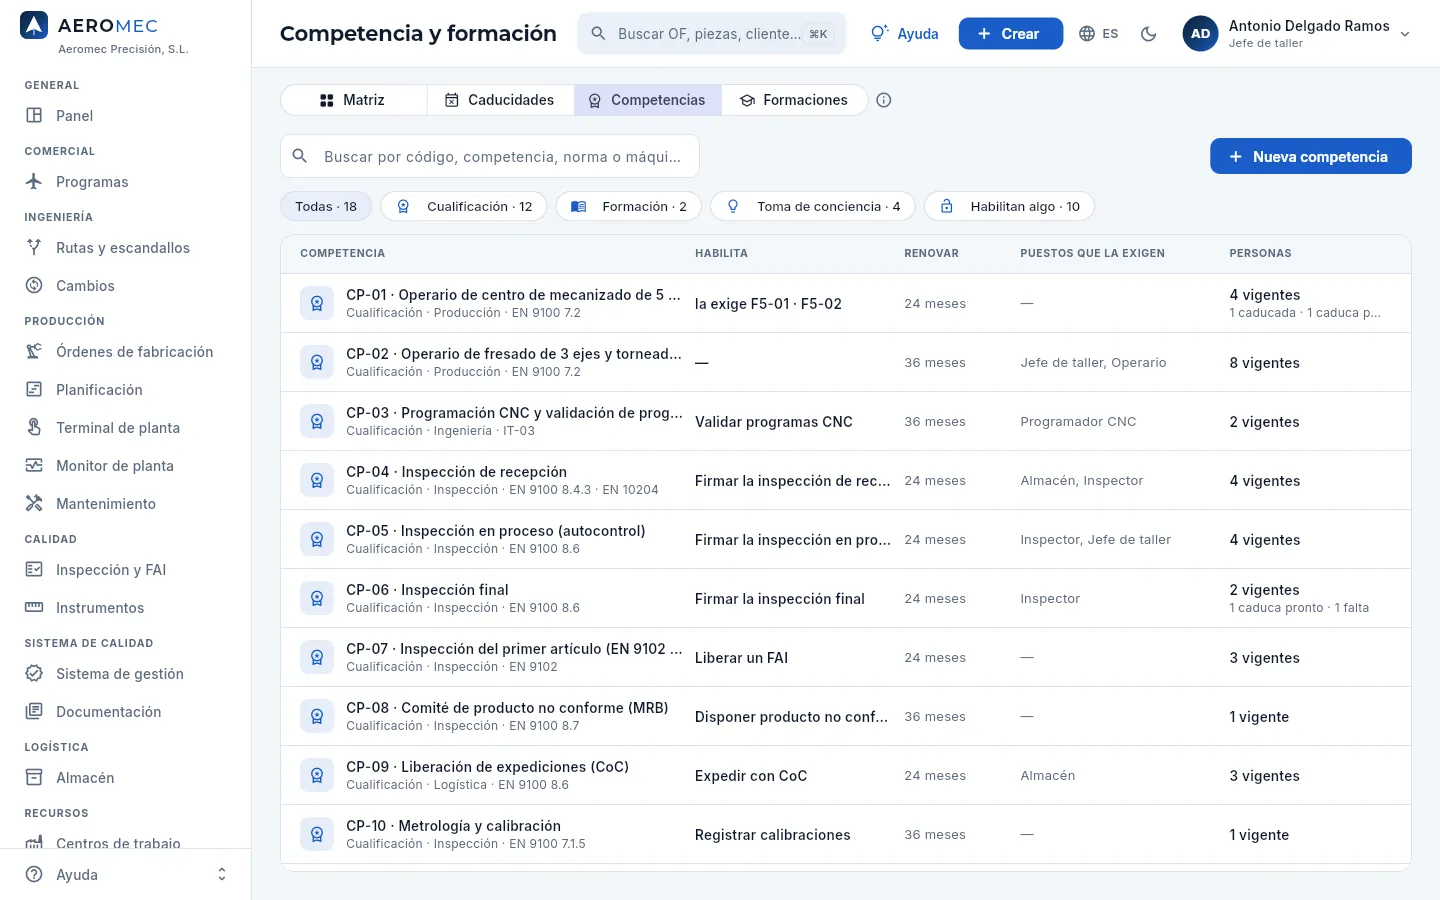This screenshot has width=1440, height=900.
Task: Click the Cambios icon in sidebar
Action: pyautogui.click(x=34, y=285)
